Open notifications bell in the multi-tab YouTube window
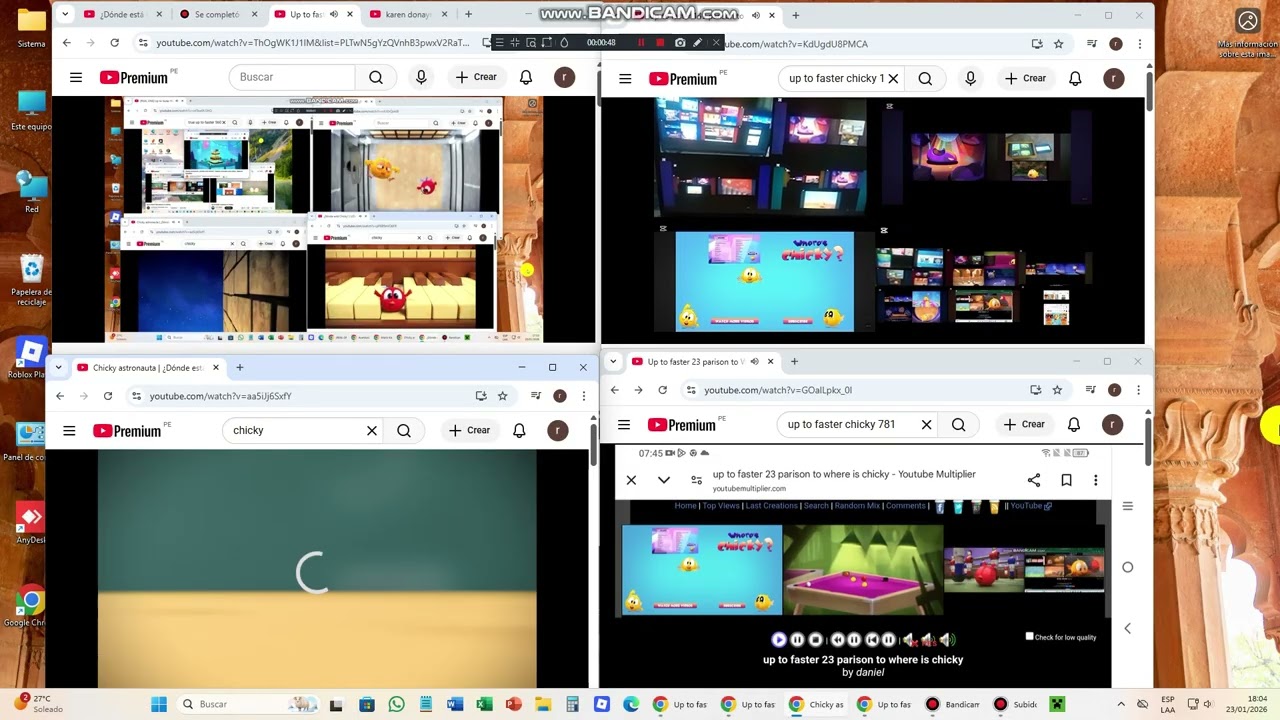This screenshot has width=1280, height=720. tap(526, 77)
